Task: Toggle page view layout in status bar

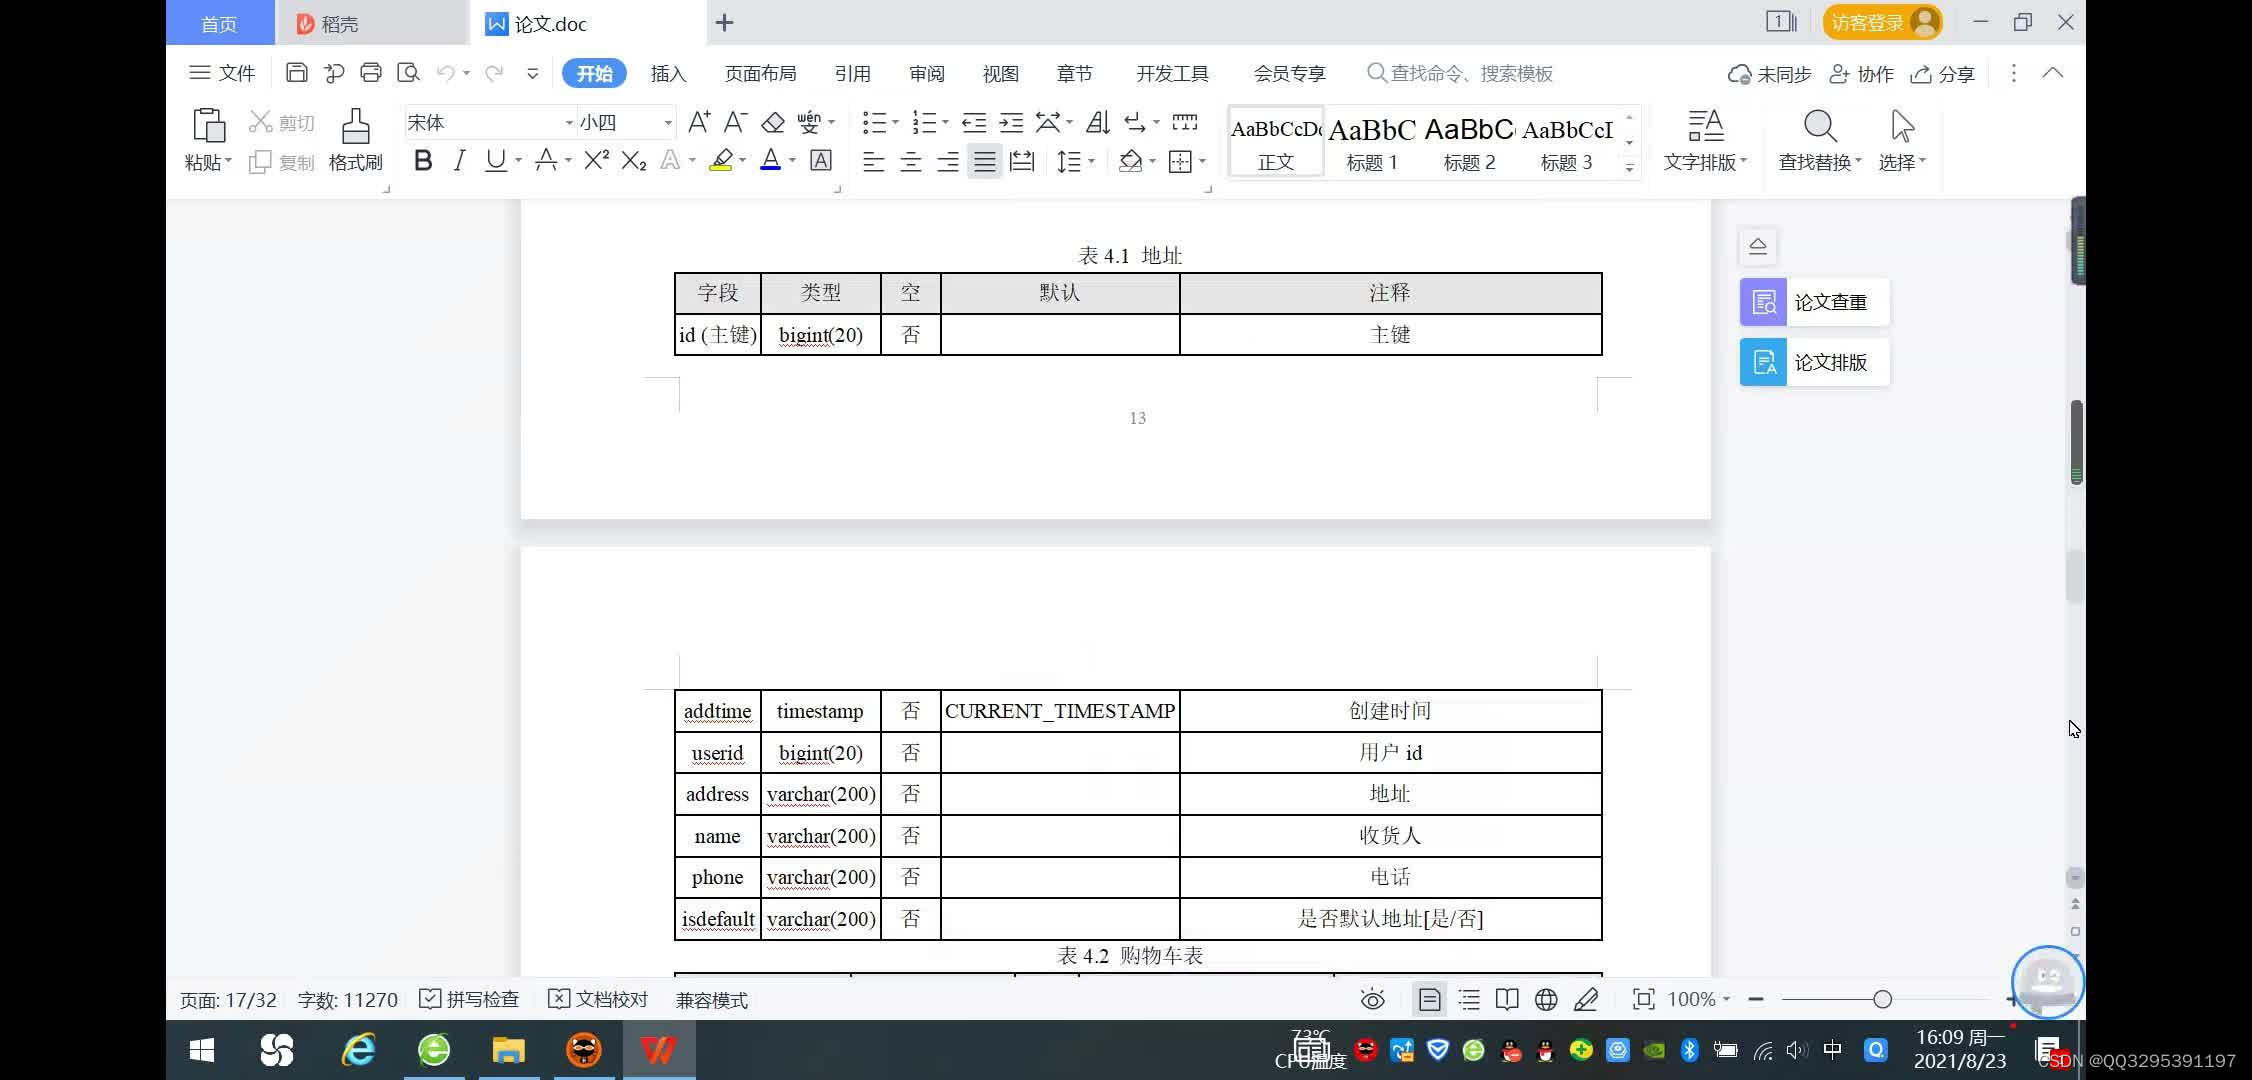Action: [1430, 999]
